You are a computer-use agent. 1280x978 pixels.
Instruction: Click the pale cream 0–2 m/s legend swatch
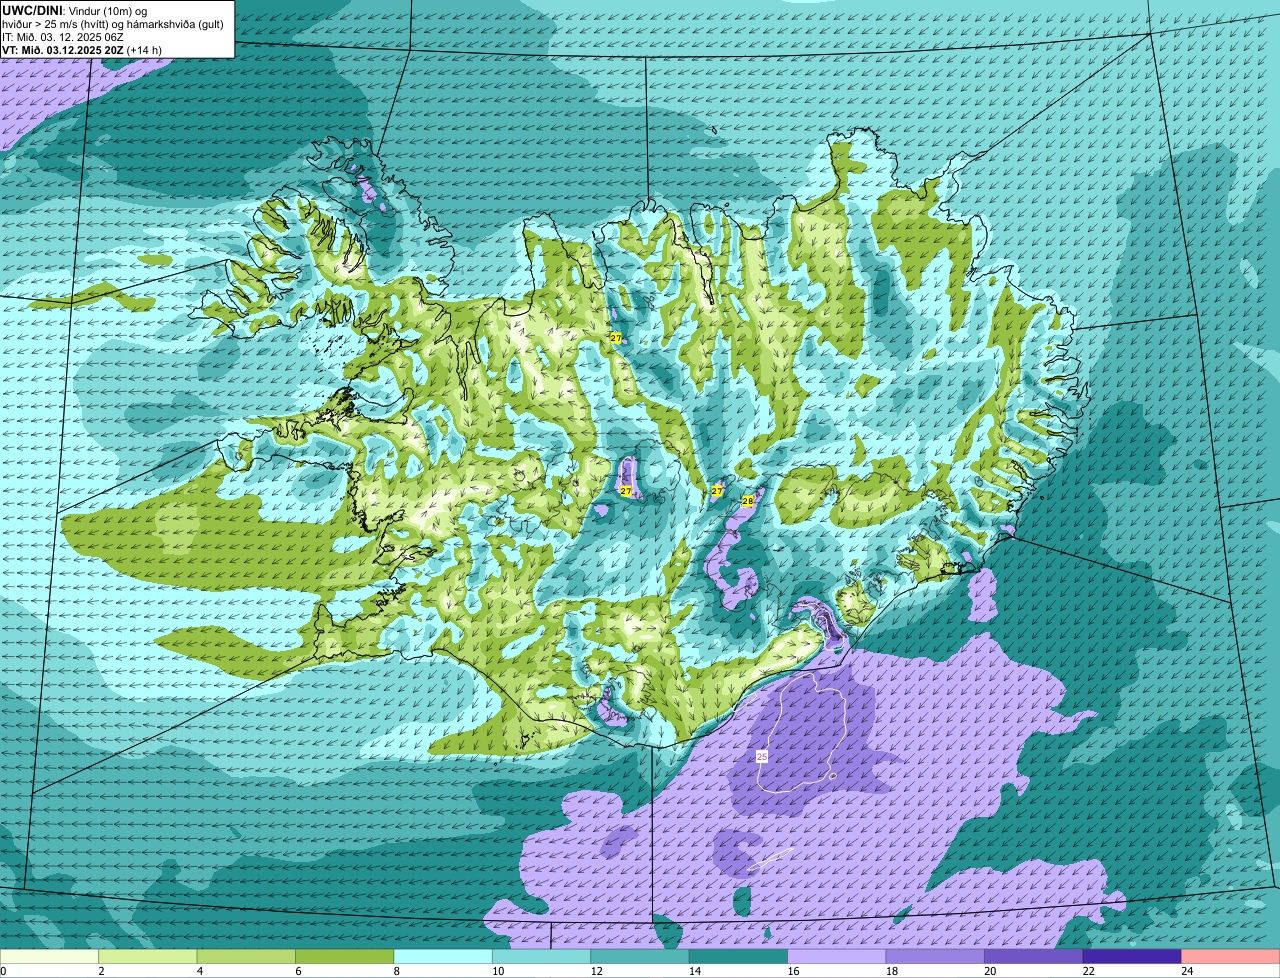pos(50,957)
